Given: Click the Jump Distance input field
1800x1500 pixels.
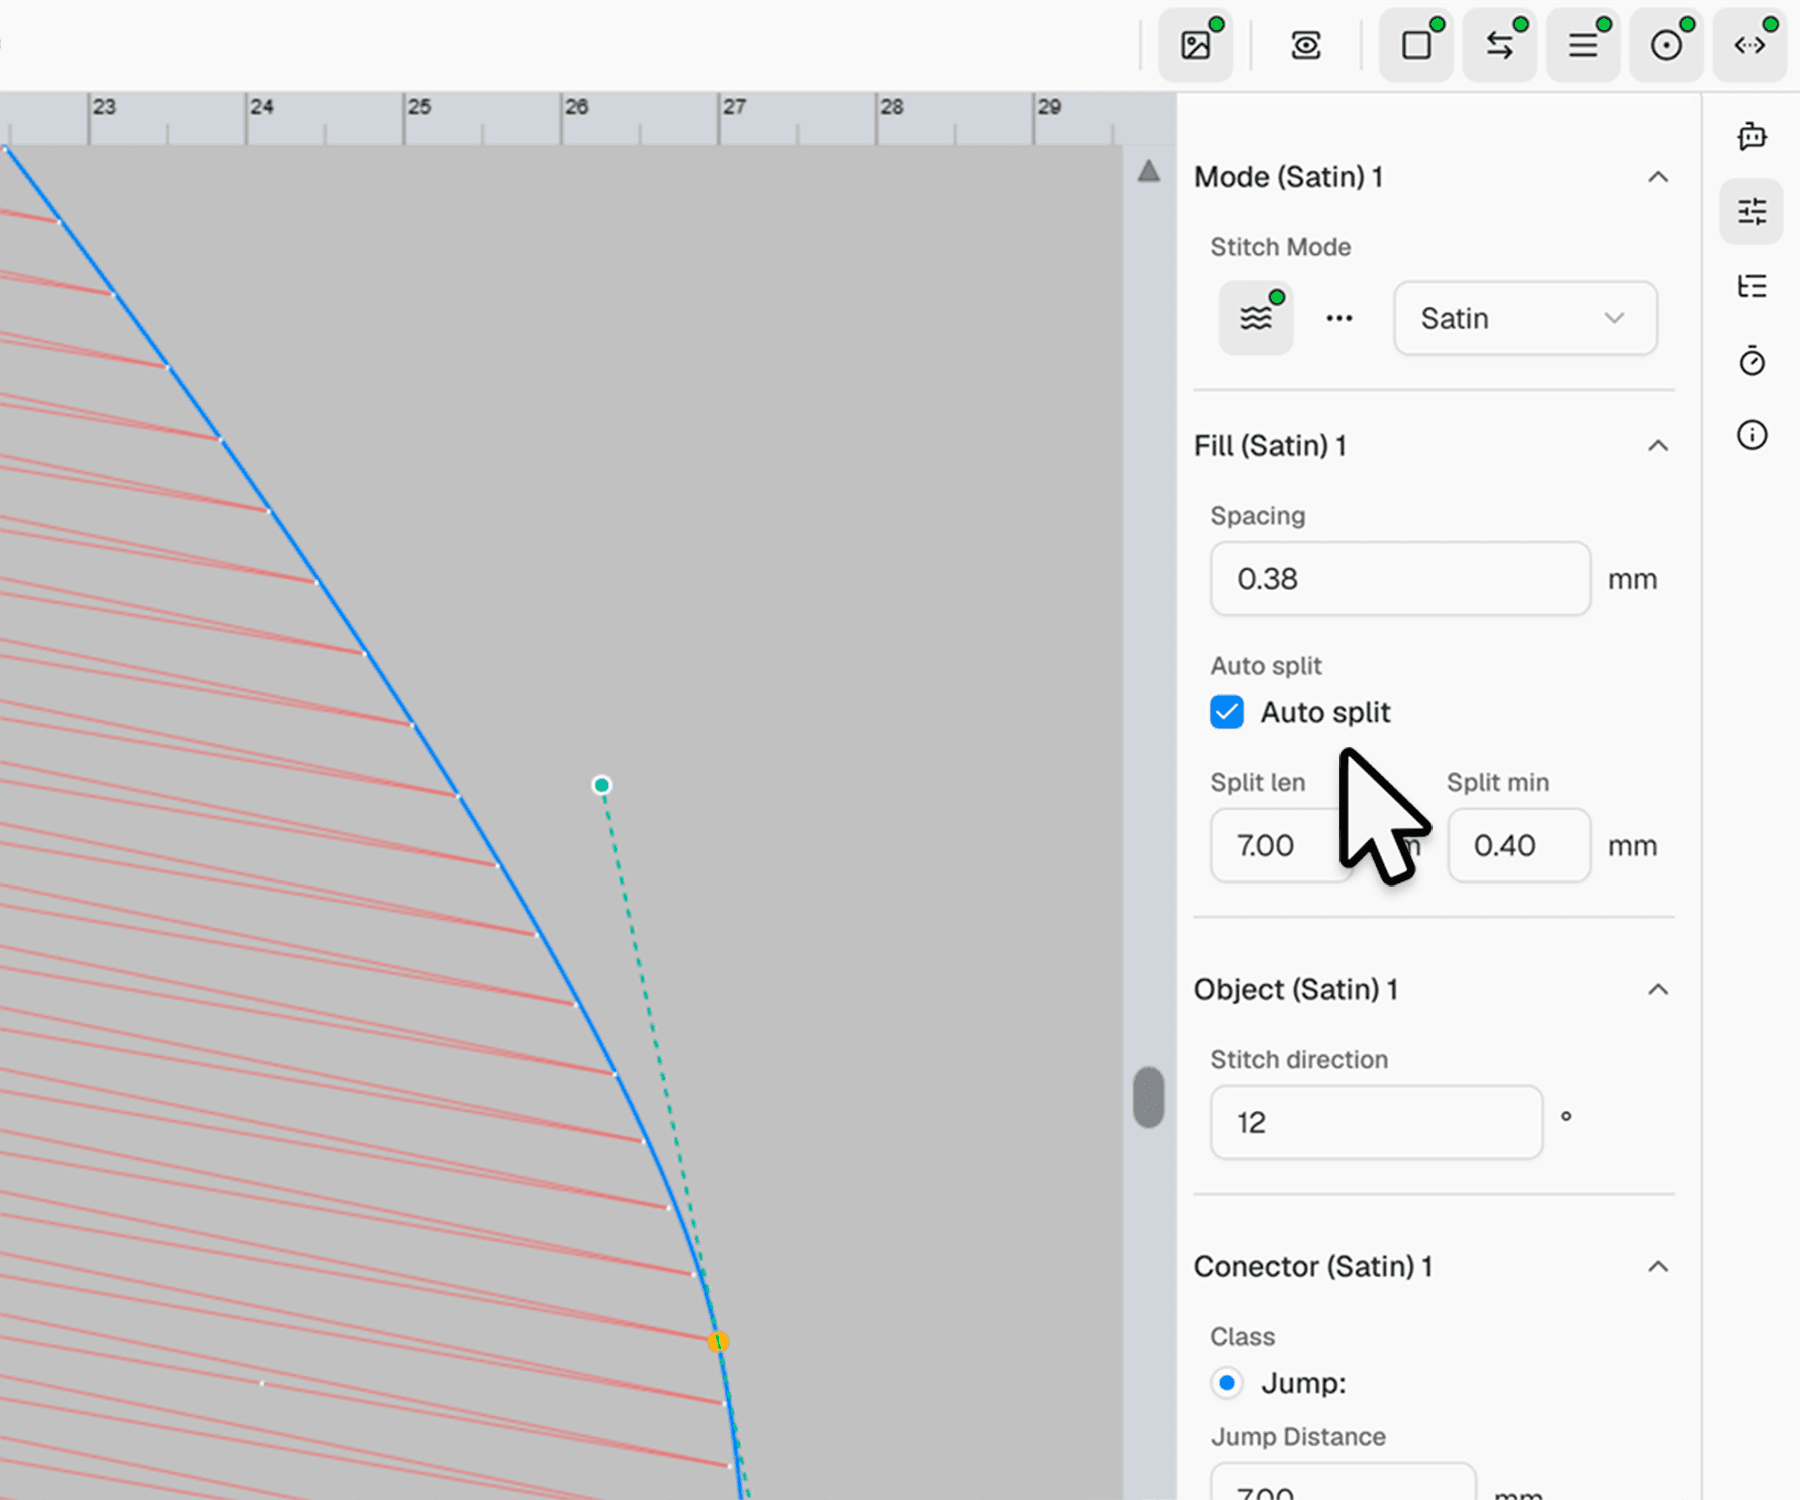Looking at the screenshot, I should point(1343,1481).
